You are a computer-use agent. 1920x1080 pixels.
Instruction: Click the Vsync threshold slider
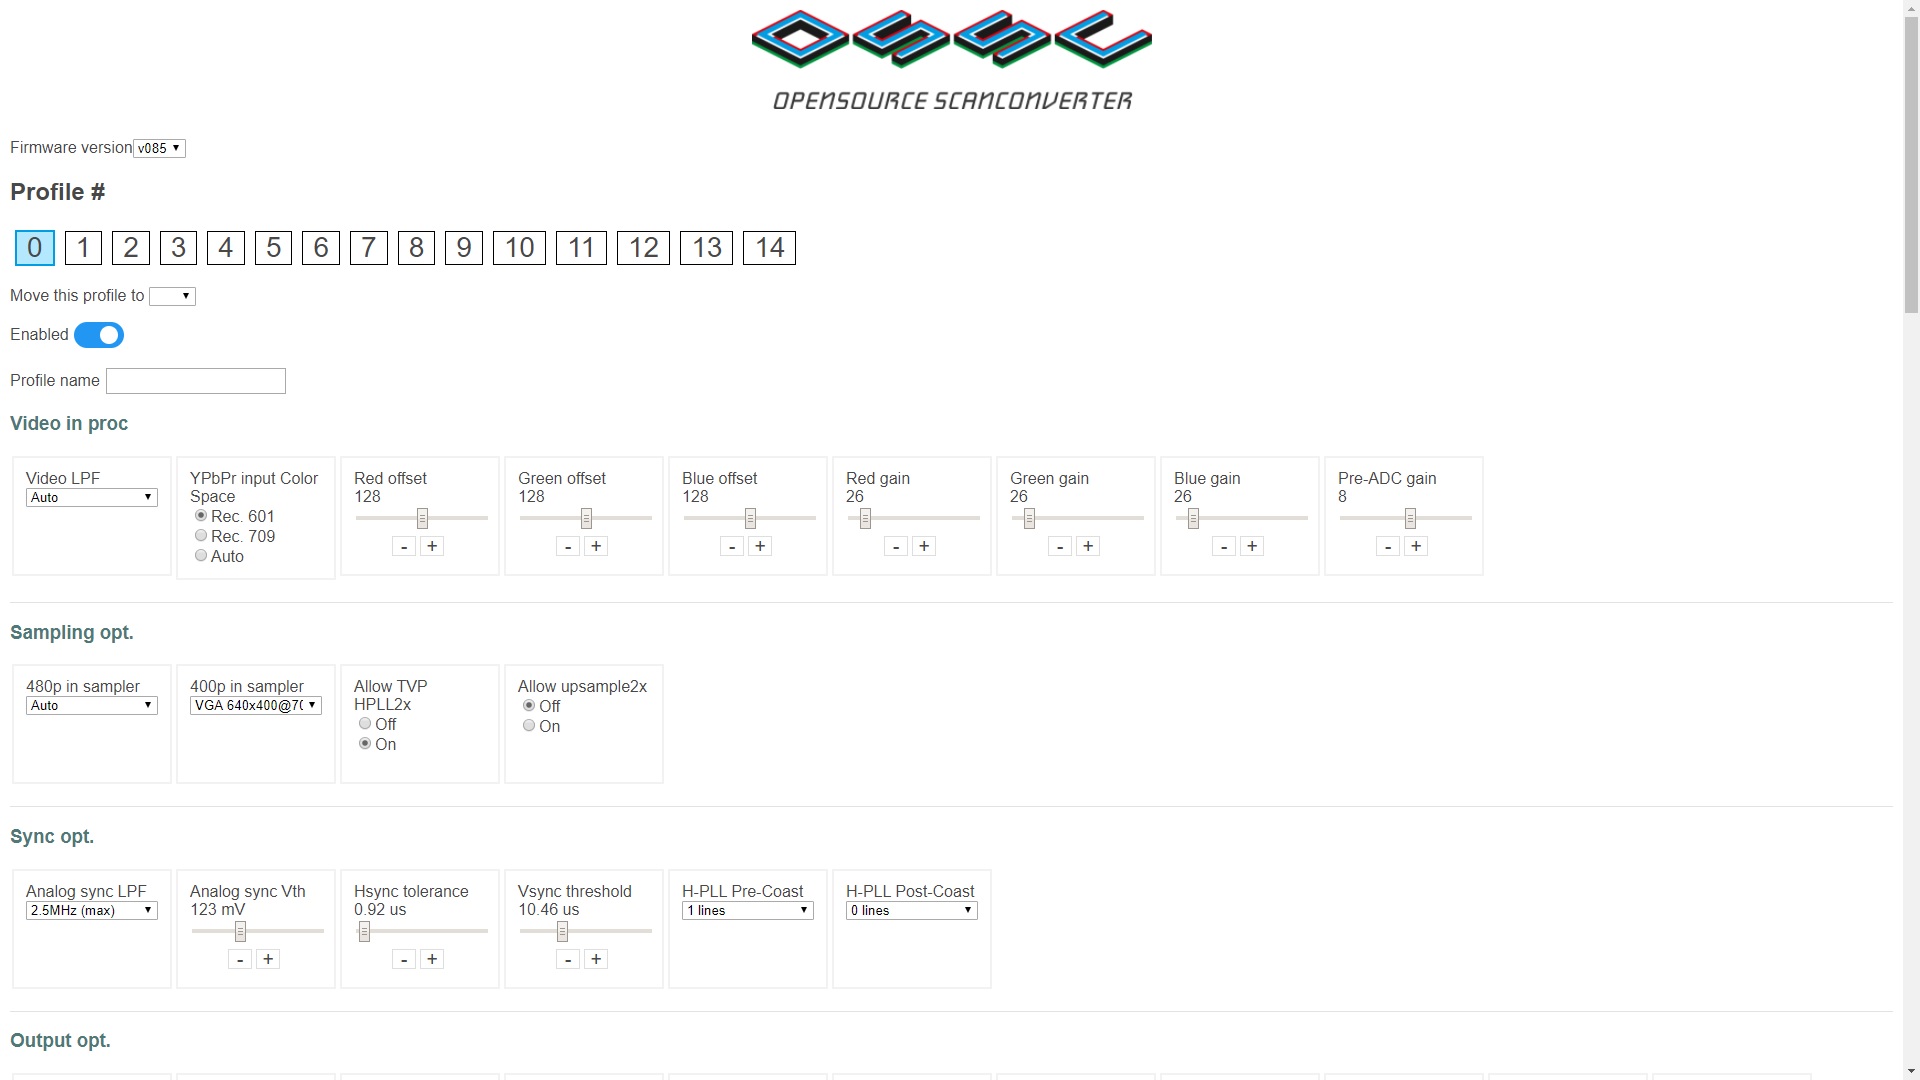click(x=586, y=931)
